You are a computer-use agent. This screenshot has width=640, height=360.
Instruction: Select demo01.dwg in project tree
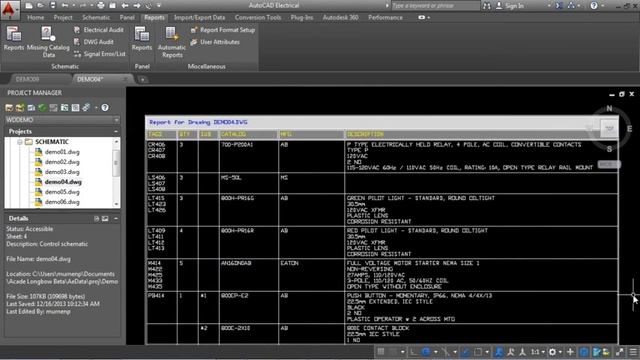click(x=62, y=152)
